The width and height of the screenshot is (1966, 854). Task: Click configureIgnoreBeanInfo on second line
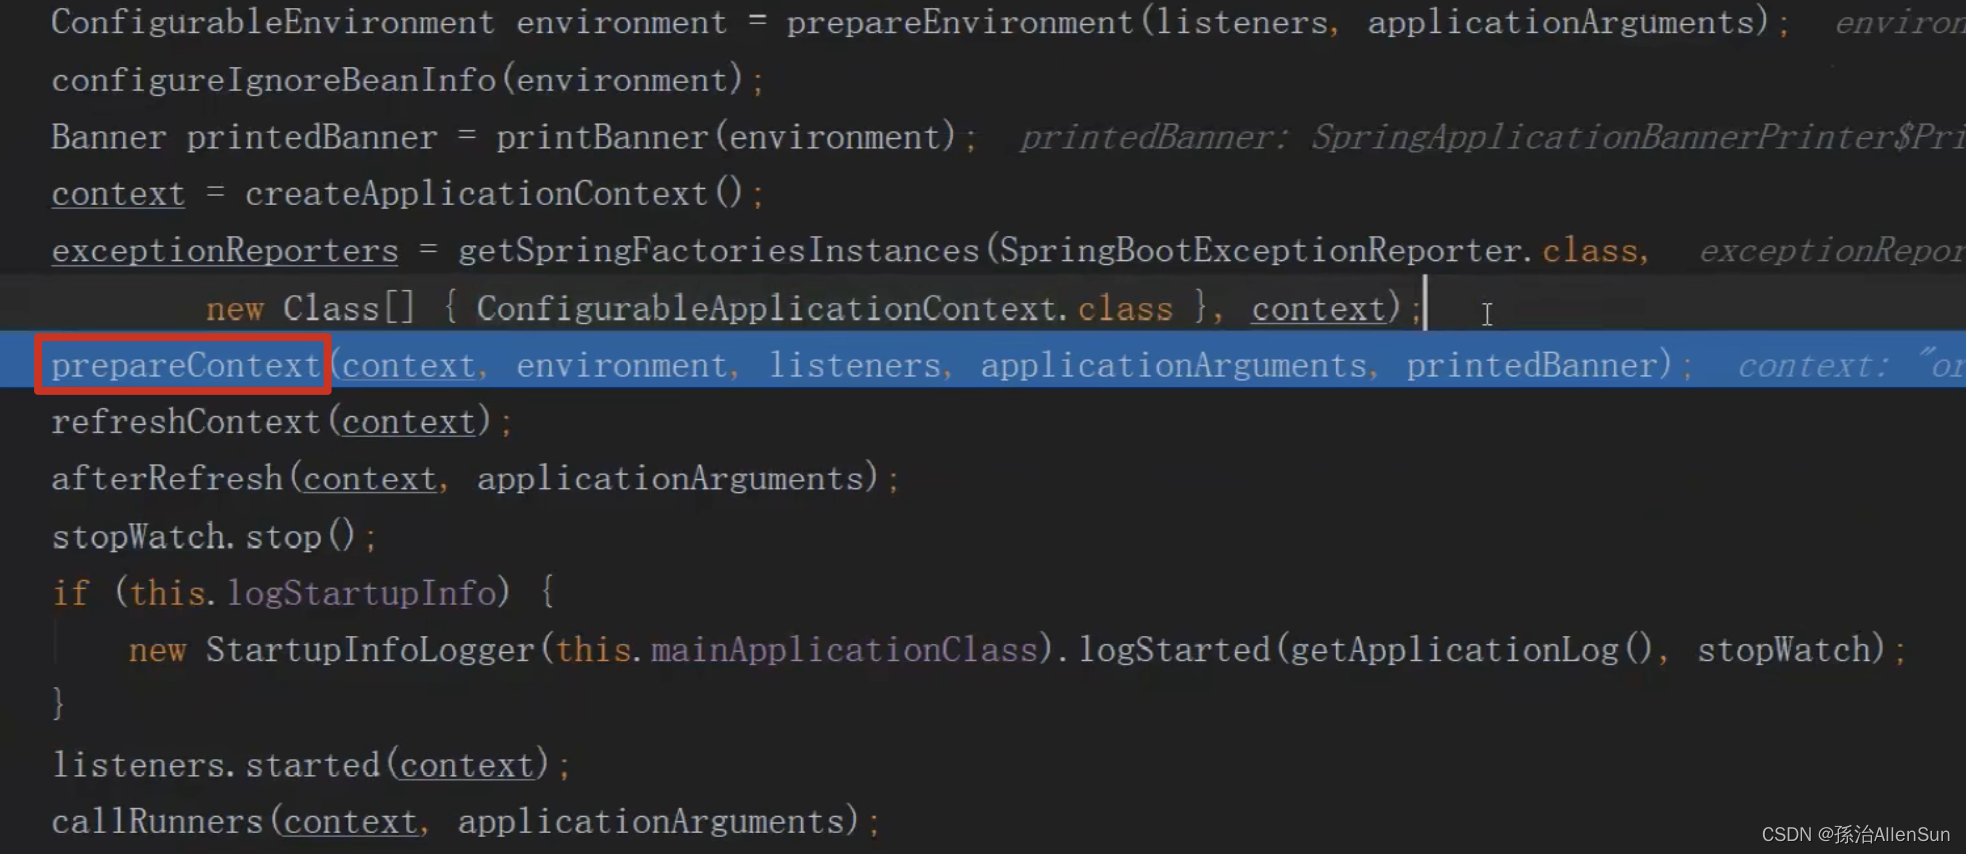pos(274,80)
